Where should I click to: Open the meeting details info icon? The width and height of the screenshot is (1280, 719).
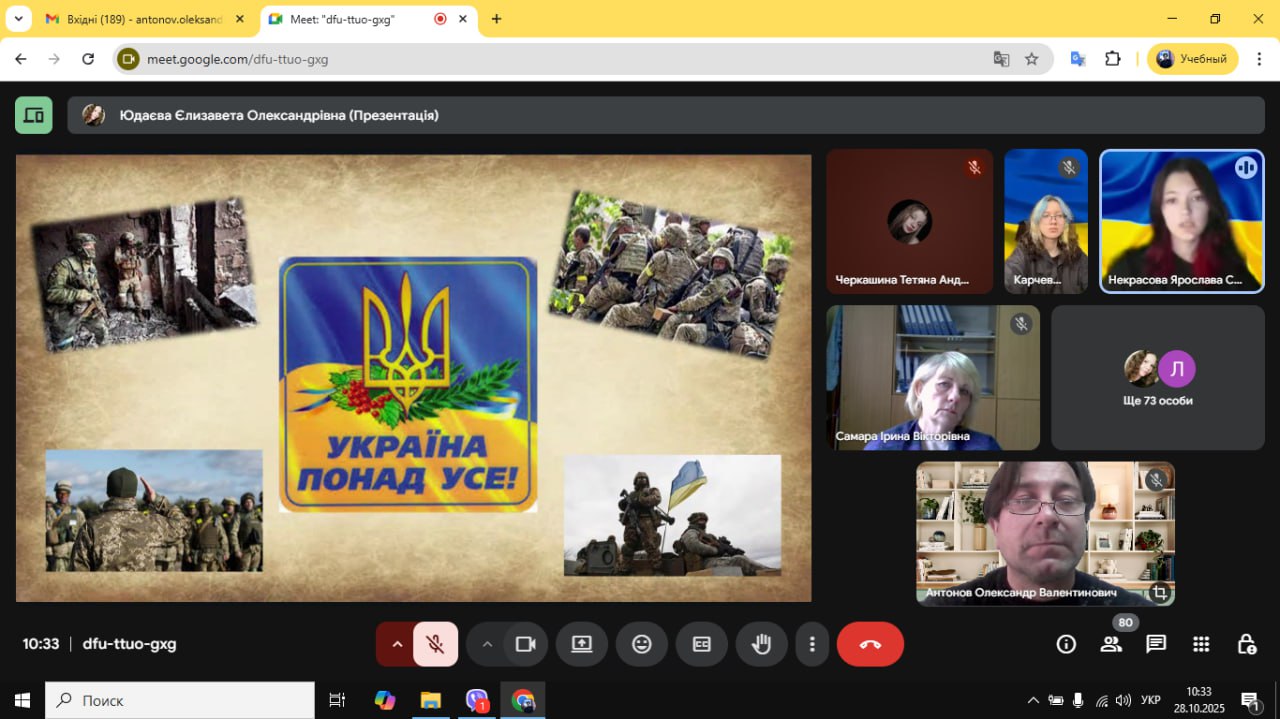[x=1066, y=644]
